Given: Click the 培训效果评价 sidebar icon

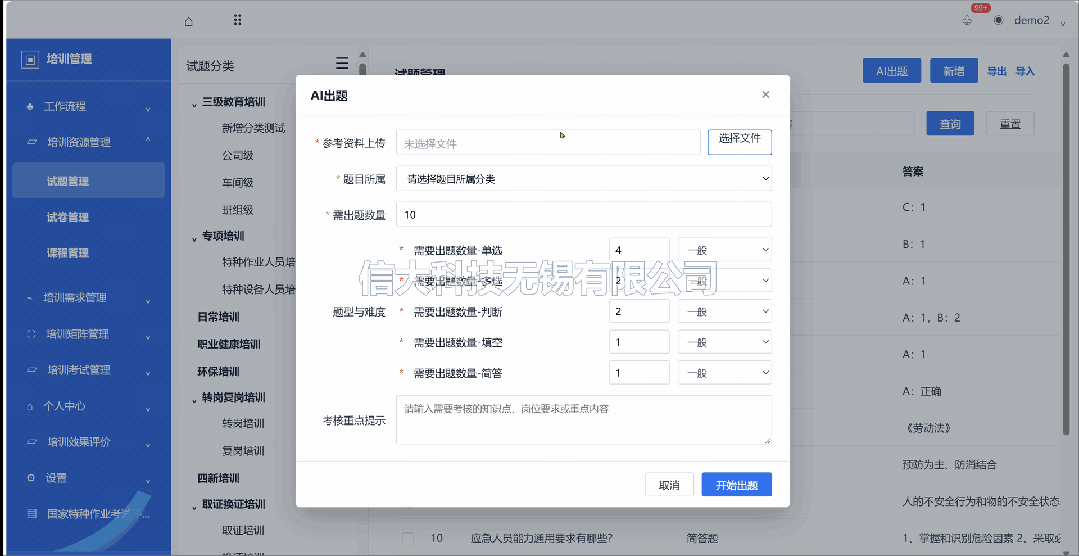Looking at the screenshot, I should (x=31, y=442).
